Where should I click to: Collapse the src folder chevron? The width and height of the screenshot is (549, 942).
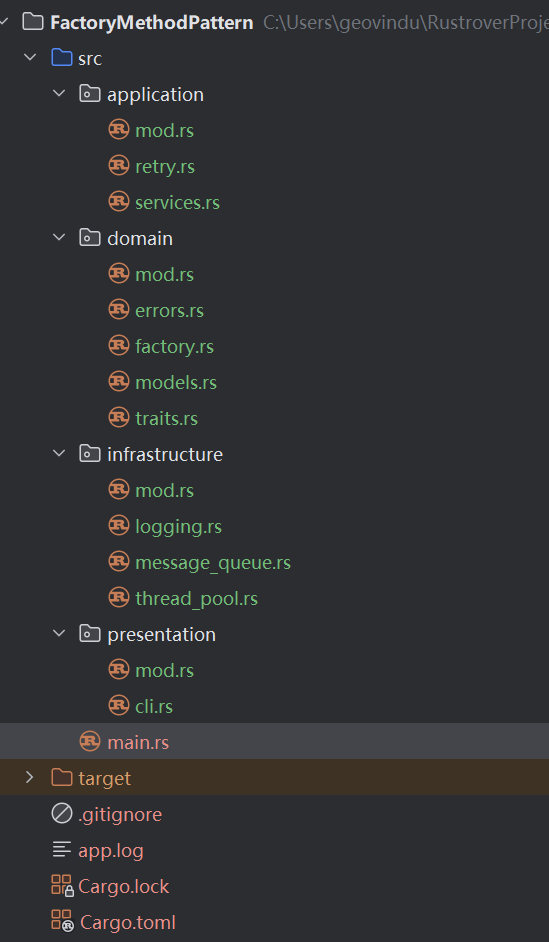30,58
